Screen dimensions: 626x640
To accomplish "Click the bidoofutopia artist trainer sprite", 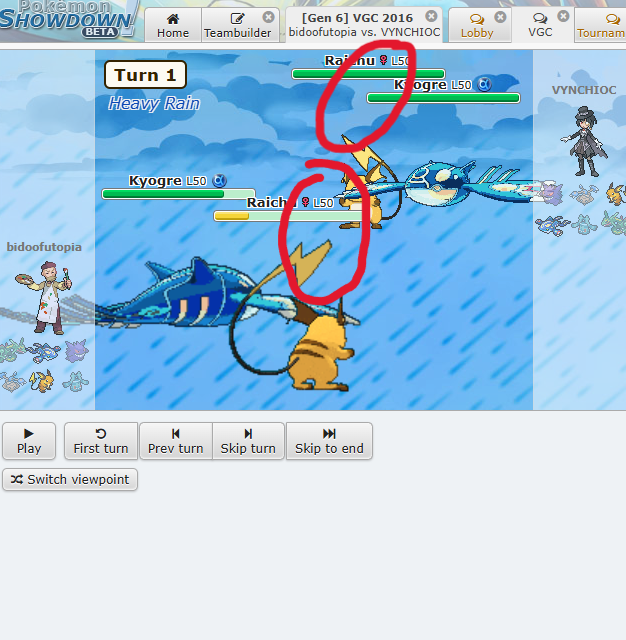I will pos(45,298).
